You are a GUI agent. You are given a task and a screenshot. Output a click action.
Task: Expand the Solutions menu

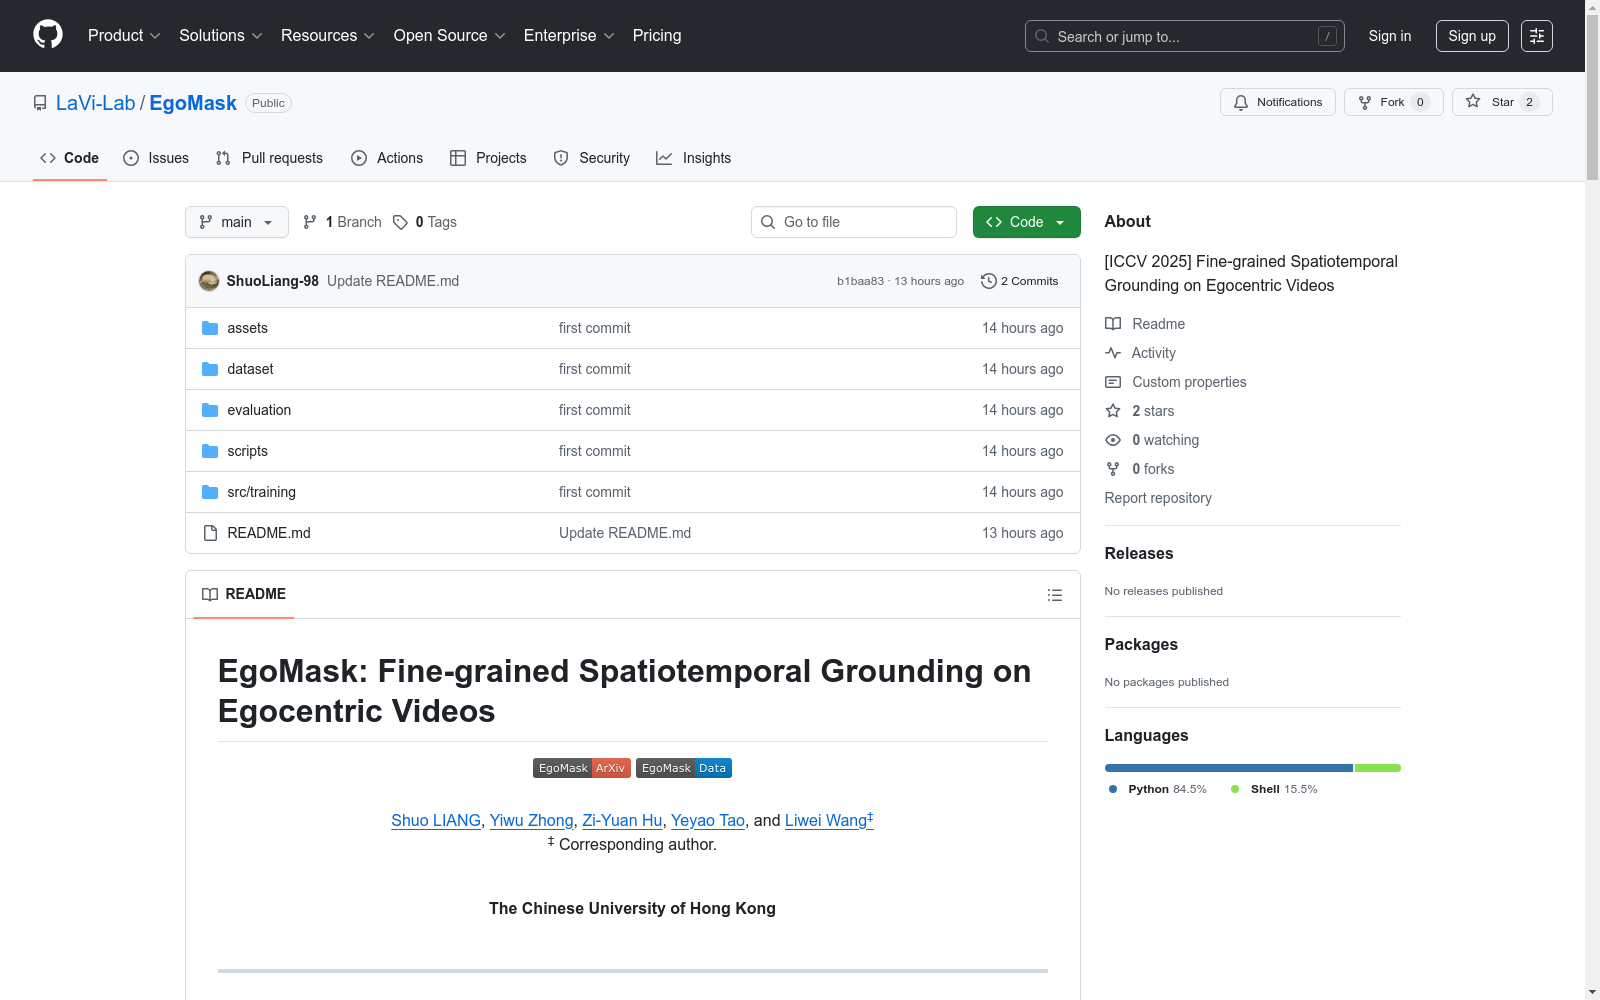tap(221, 36)
